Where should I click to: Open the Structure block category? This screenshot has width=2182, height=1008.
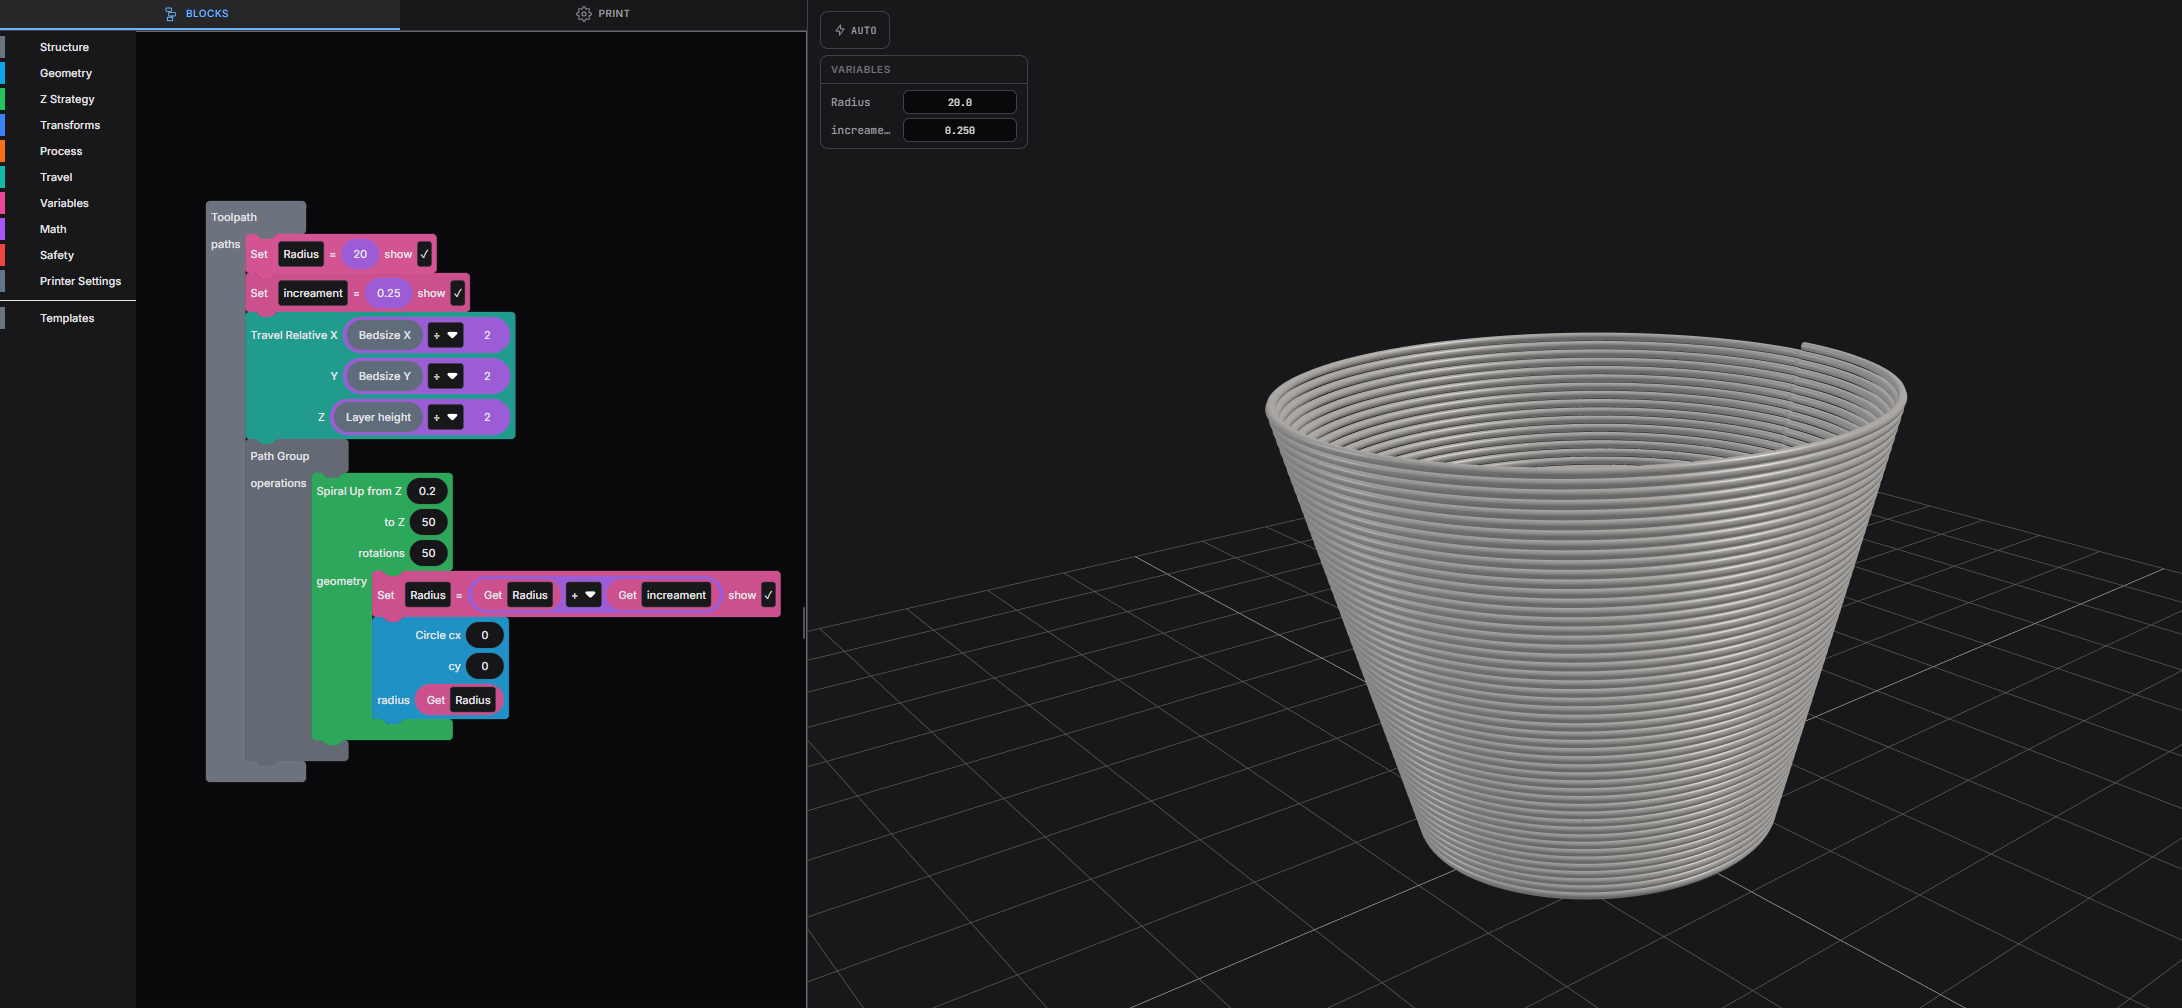pyautogui.click(x=64, y=47)
